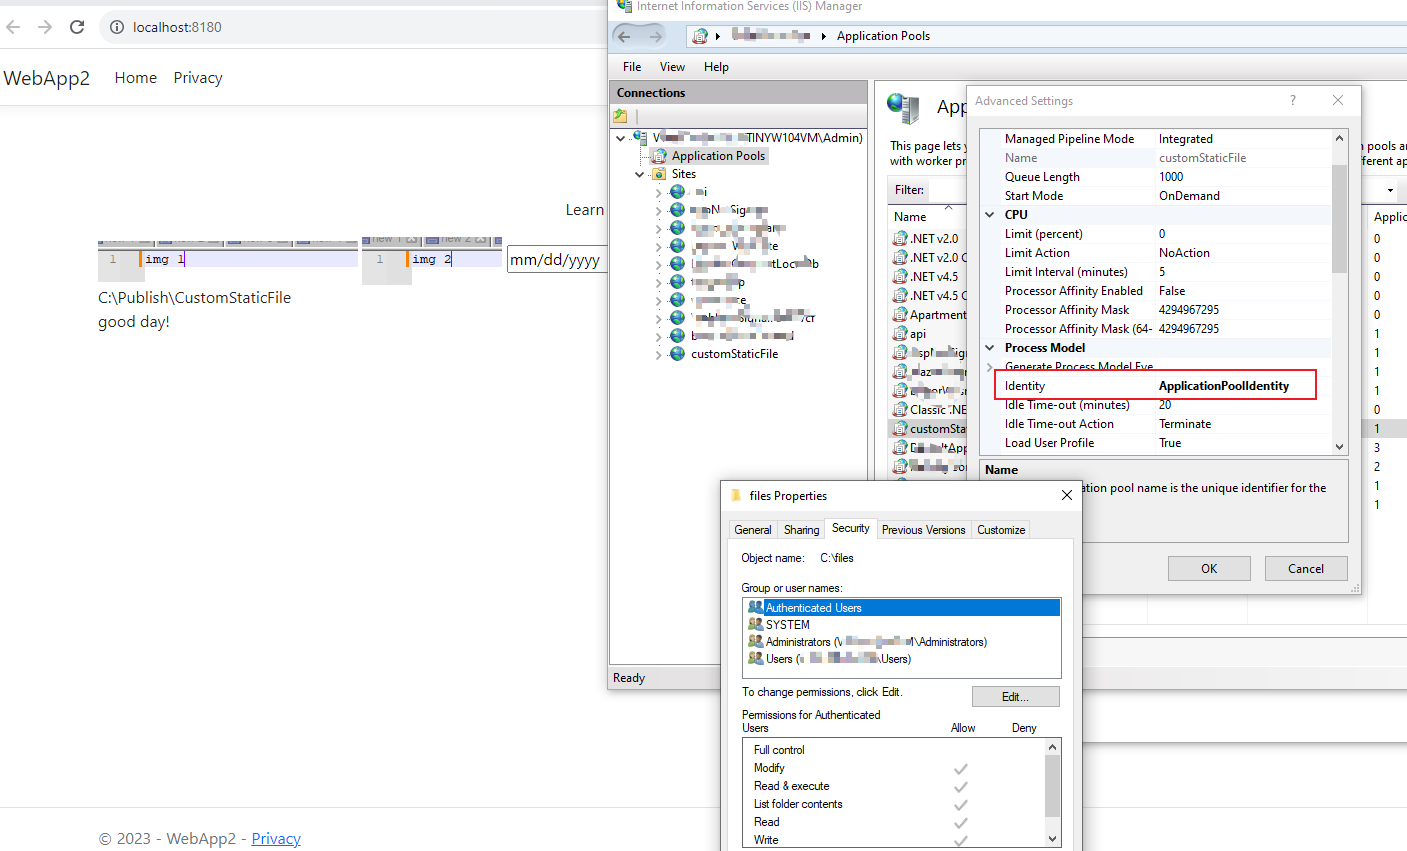Switch to the Sharing tab
This screenshot has height=851, width=1407.
[801, 530]
